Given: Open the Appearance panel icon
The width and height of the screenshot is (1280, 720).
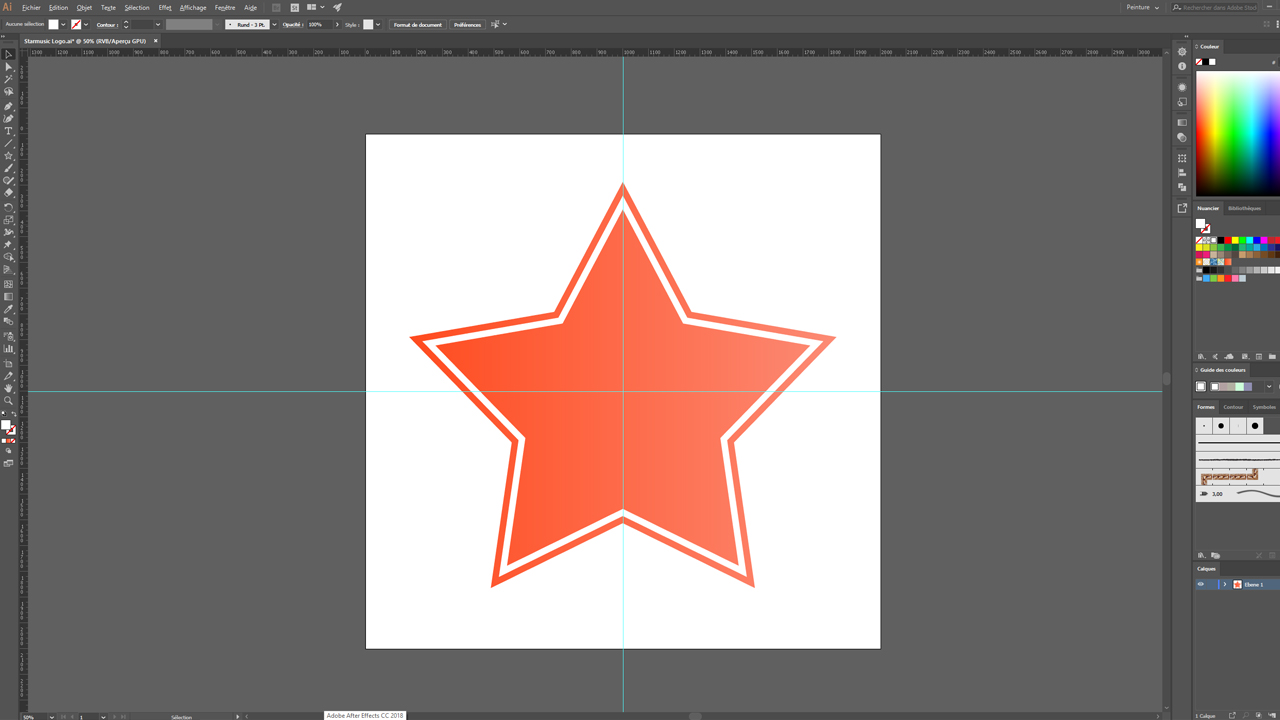Looking at the screenshot, I should [1182, 87].
